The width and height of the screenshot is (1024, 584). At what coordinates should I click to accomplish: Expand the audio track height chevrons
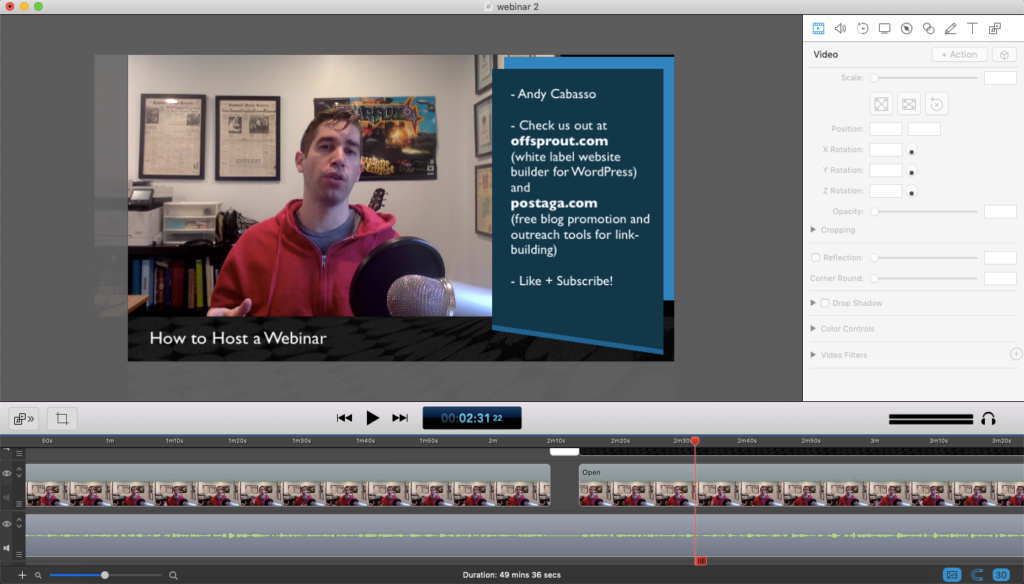point(19,523)
